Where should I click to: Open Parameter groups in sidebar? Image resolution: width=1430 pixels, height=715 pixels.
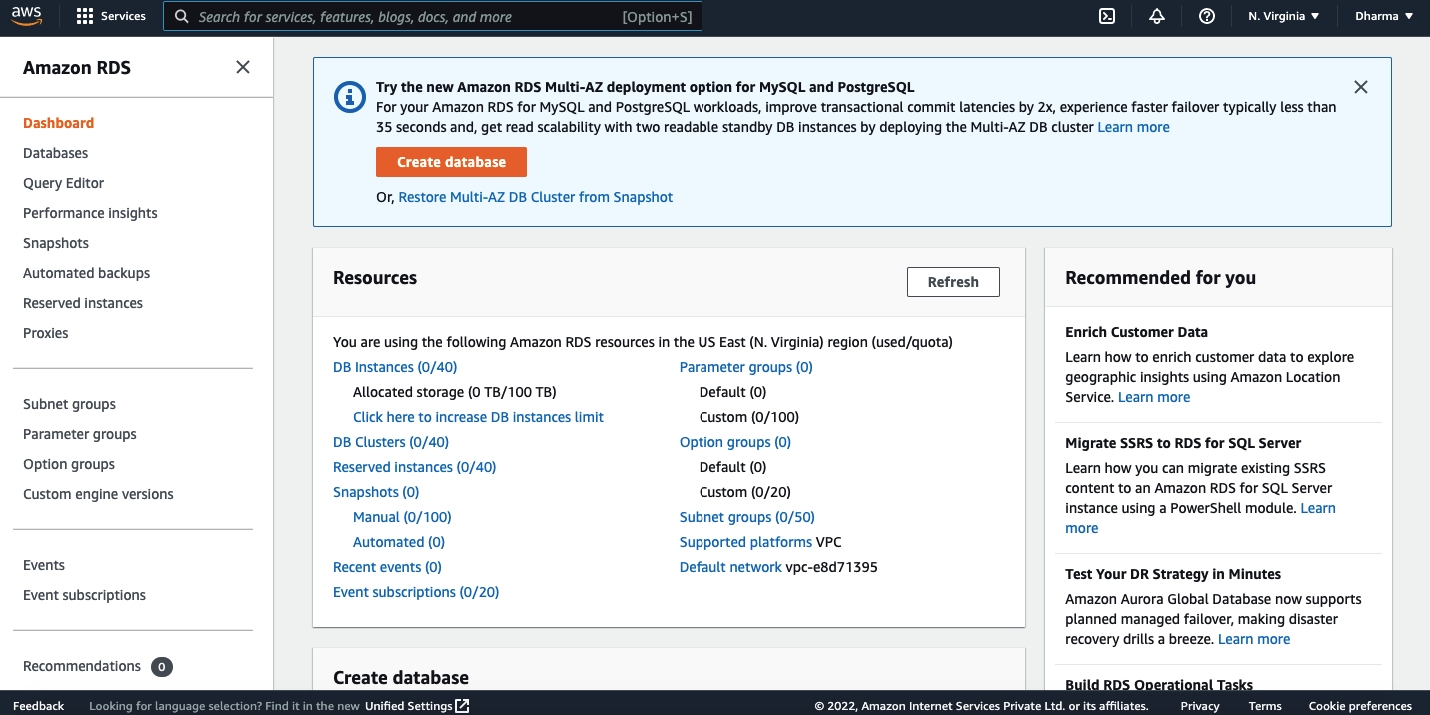[80, 434]
